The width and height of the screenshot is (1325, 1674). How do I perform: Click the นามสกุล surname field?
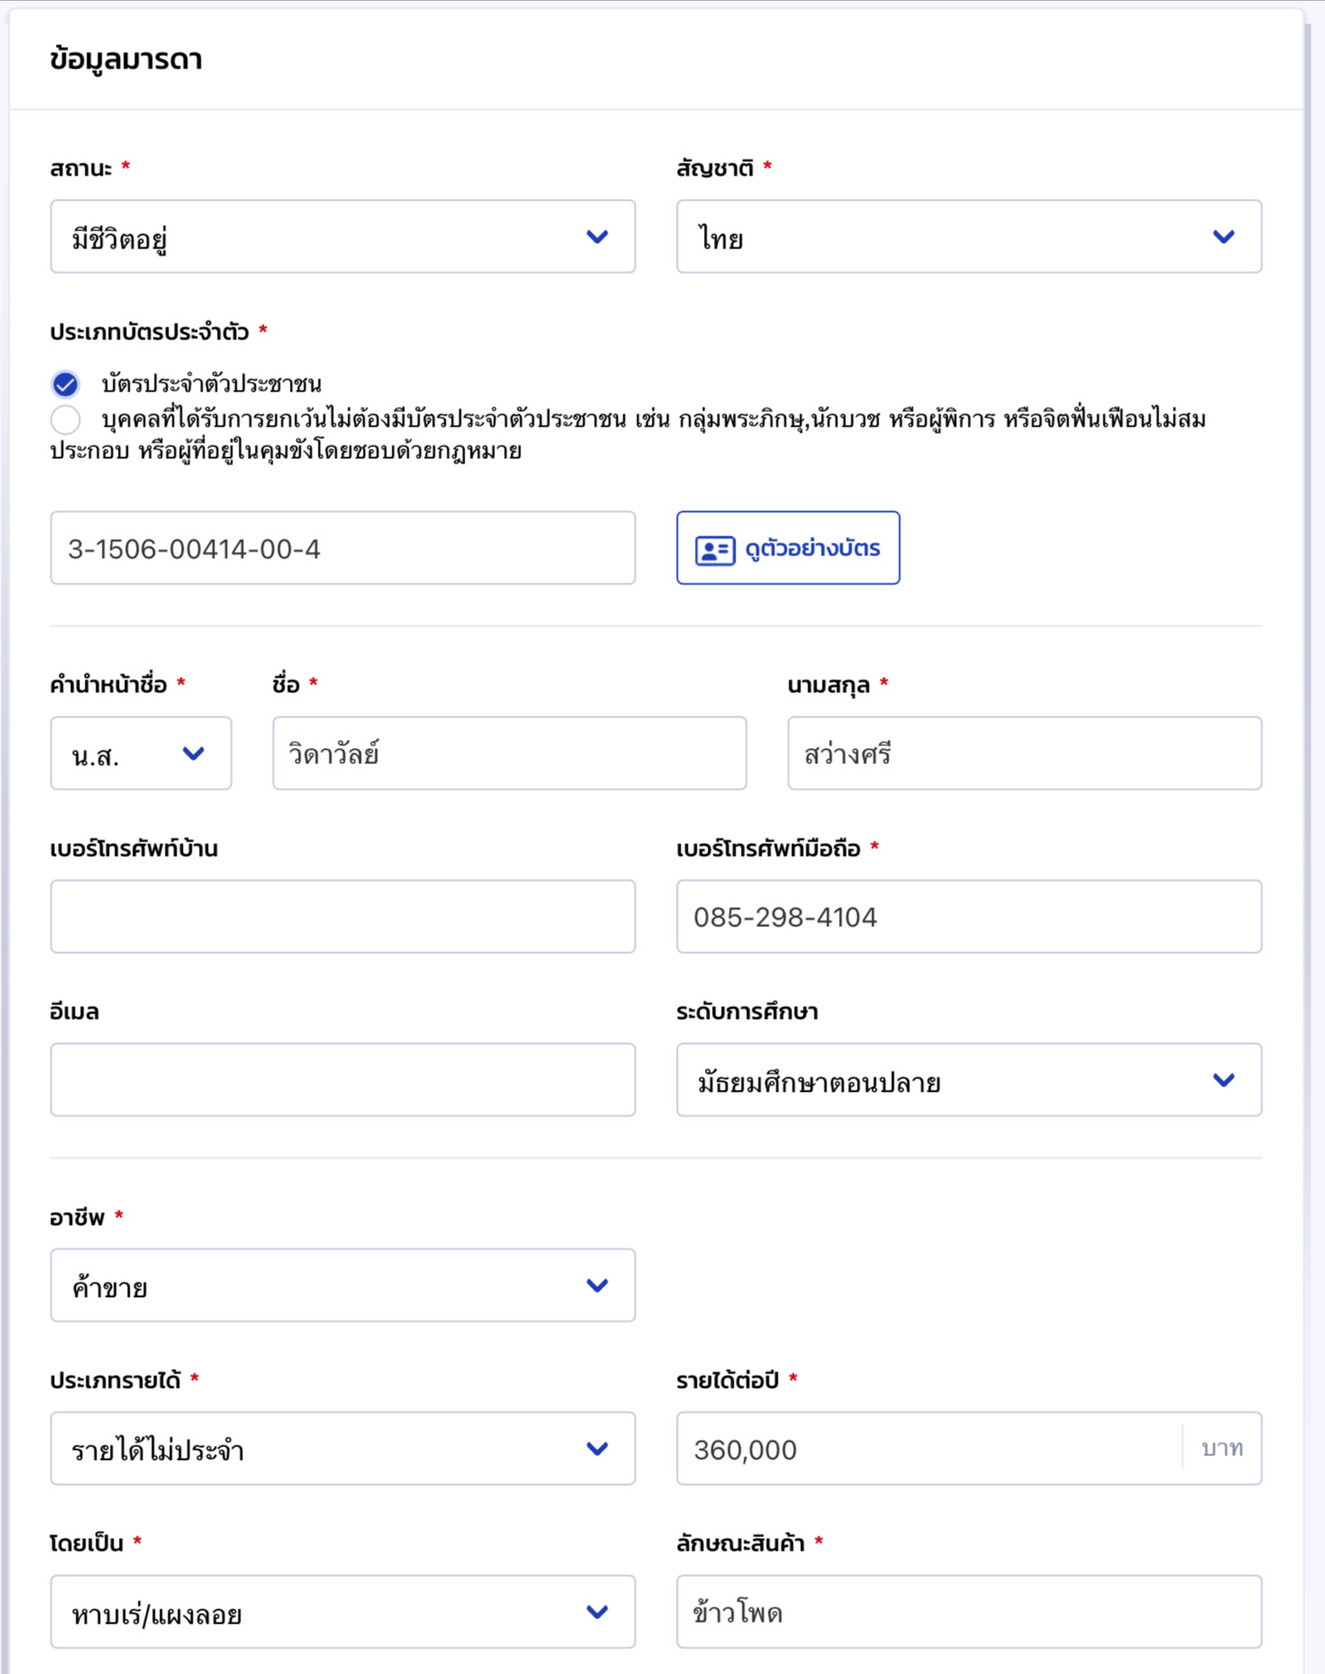point(1024,754)
